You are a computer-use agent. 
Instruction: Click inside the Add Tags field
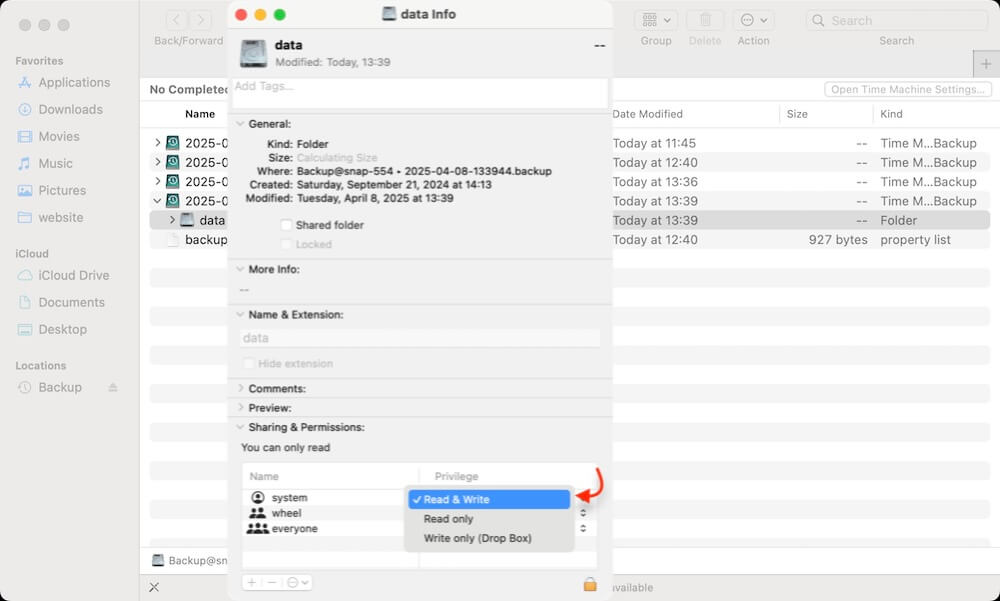(x=420, y=89)
